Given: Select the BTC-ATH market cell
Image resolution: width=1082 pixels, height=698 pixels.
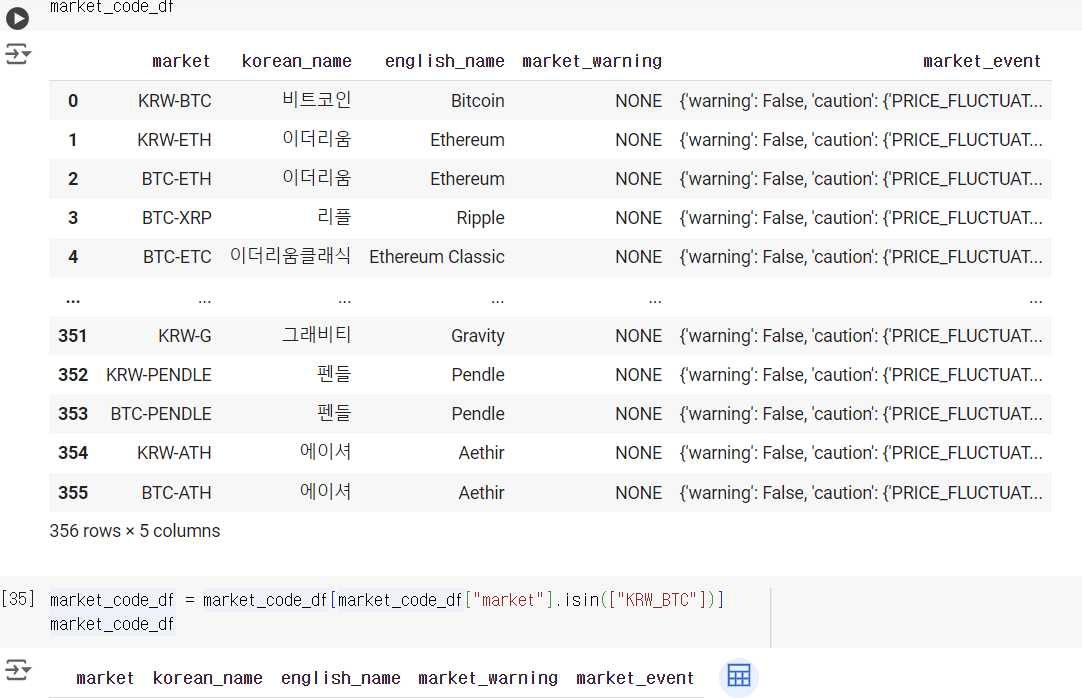Looking at the screenshot, I should tap(177, 493).
